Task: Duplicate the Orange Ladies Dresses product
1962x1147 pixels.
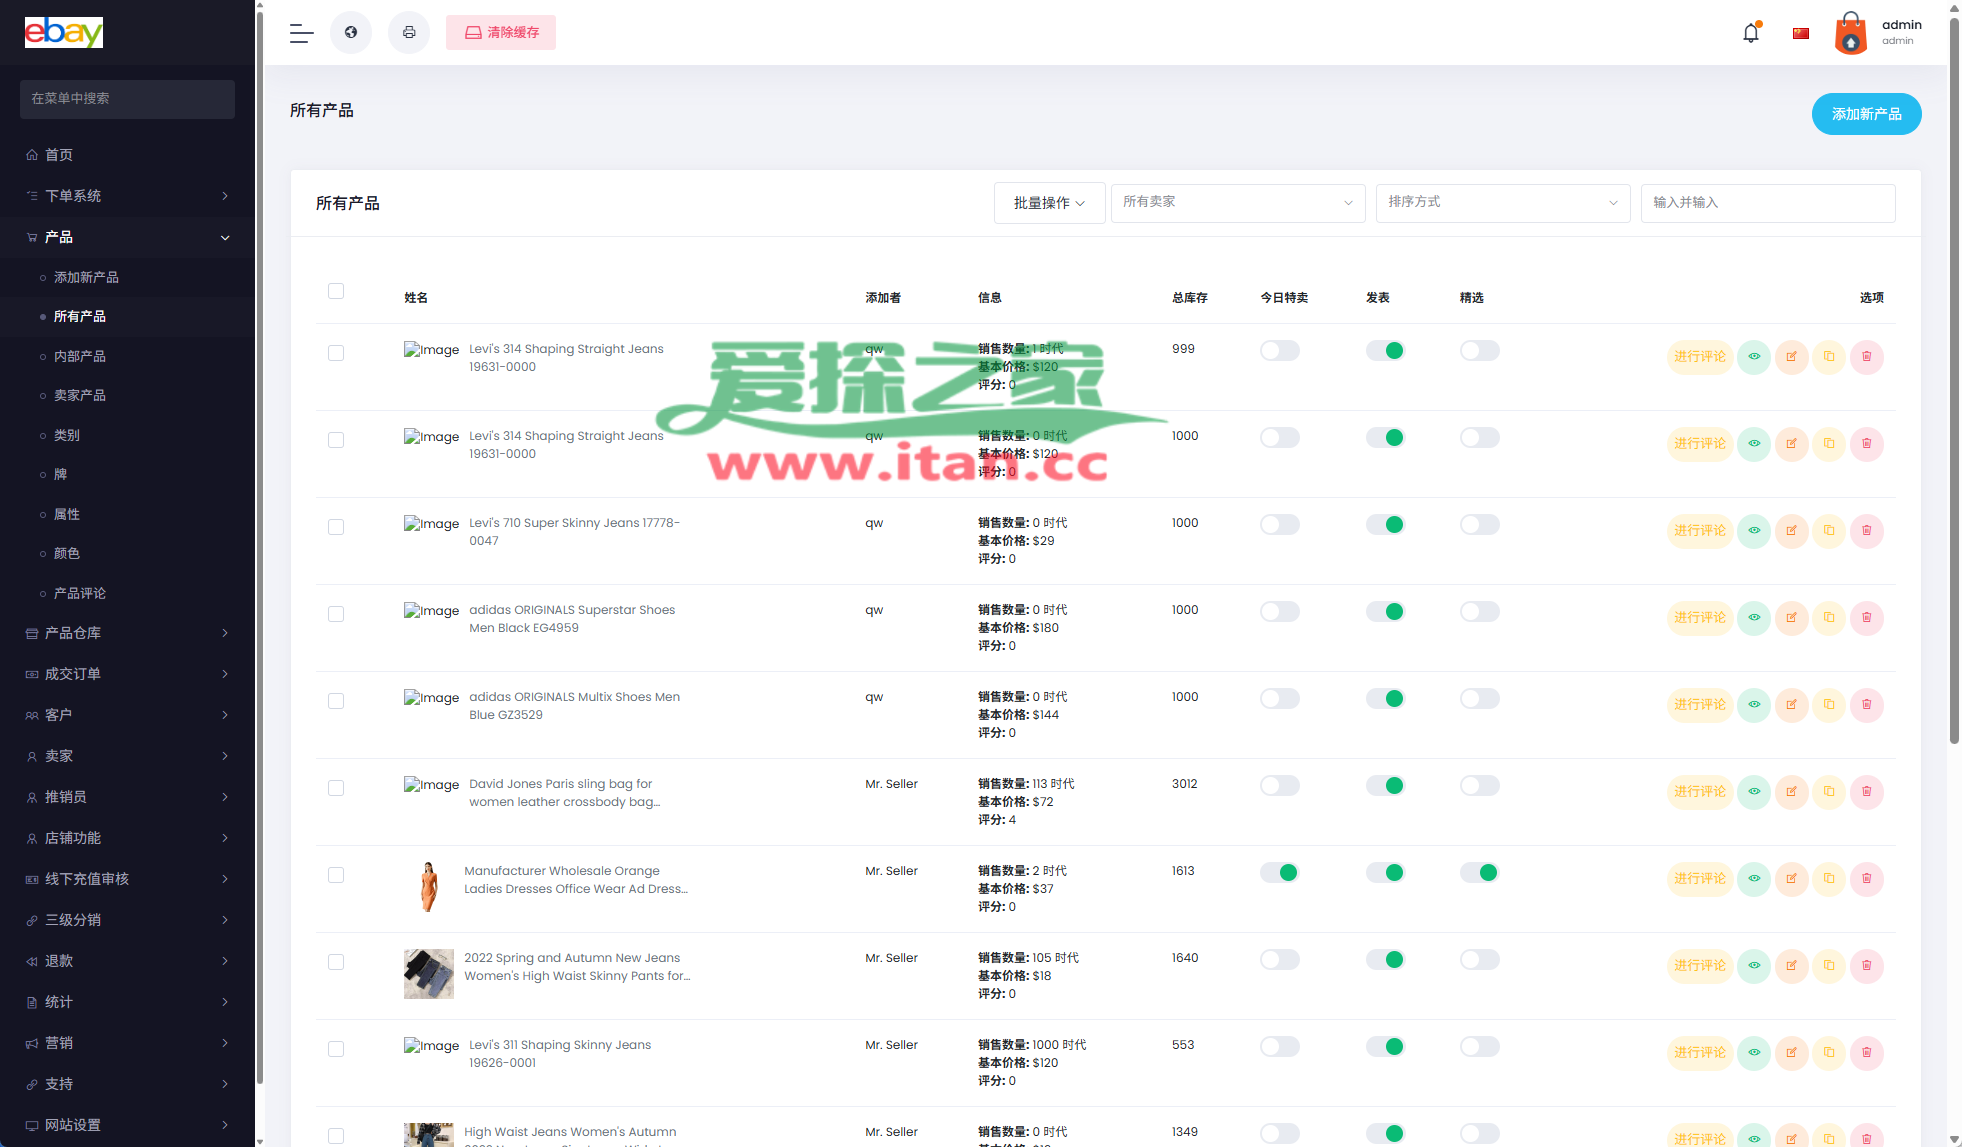Action: point(1829,879)
